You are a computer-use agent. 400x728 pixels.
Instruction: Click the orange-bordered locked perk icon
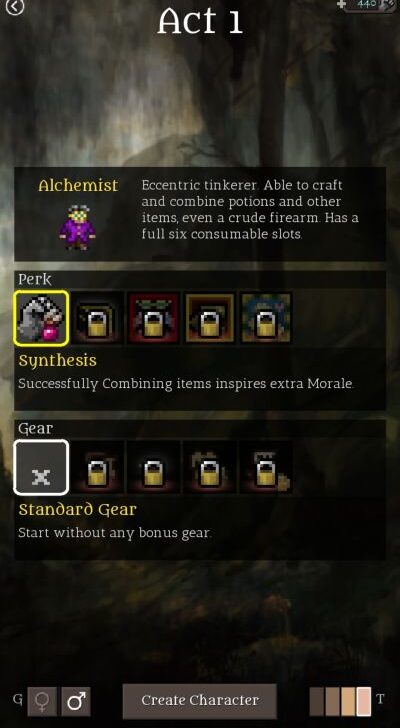tap(210, 318)
